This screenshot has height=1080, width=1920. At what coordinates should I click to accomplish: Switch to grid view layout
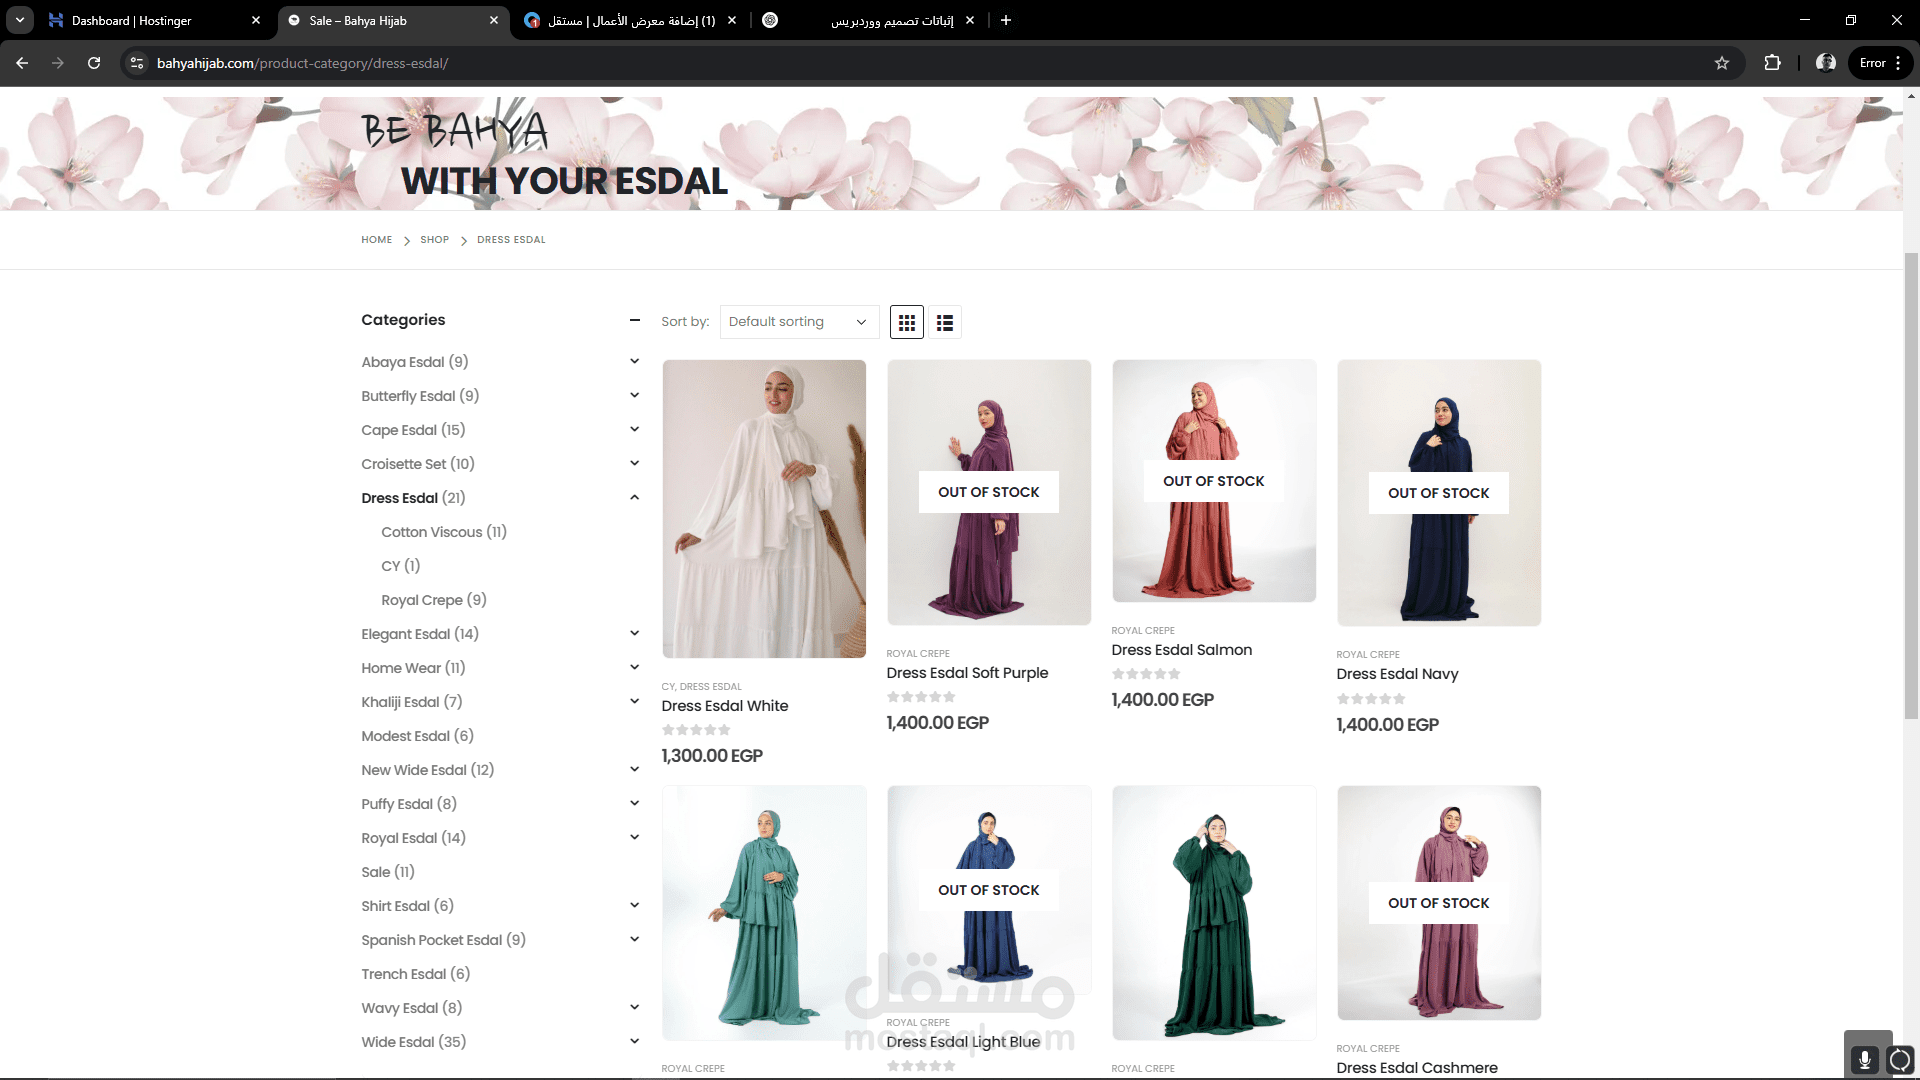pyautogui.click(x=906, y=322)
